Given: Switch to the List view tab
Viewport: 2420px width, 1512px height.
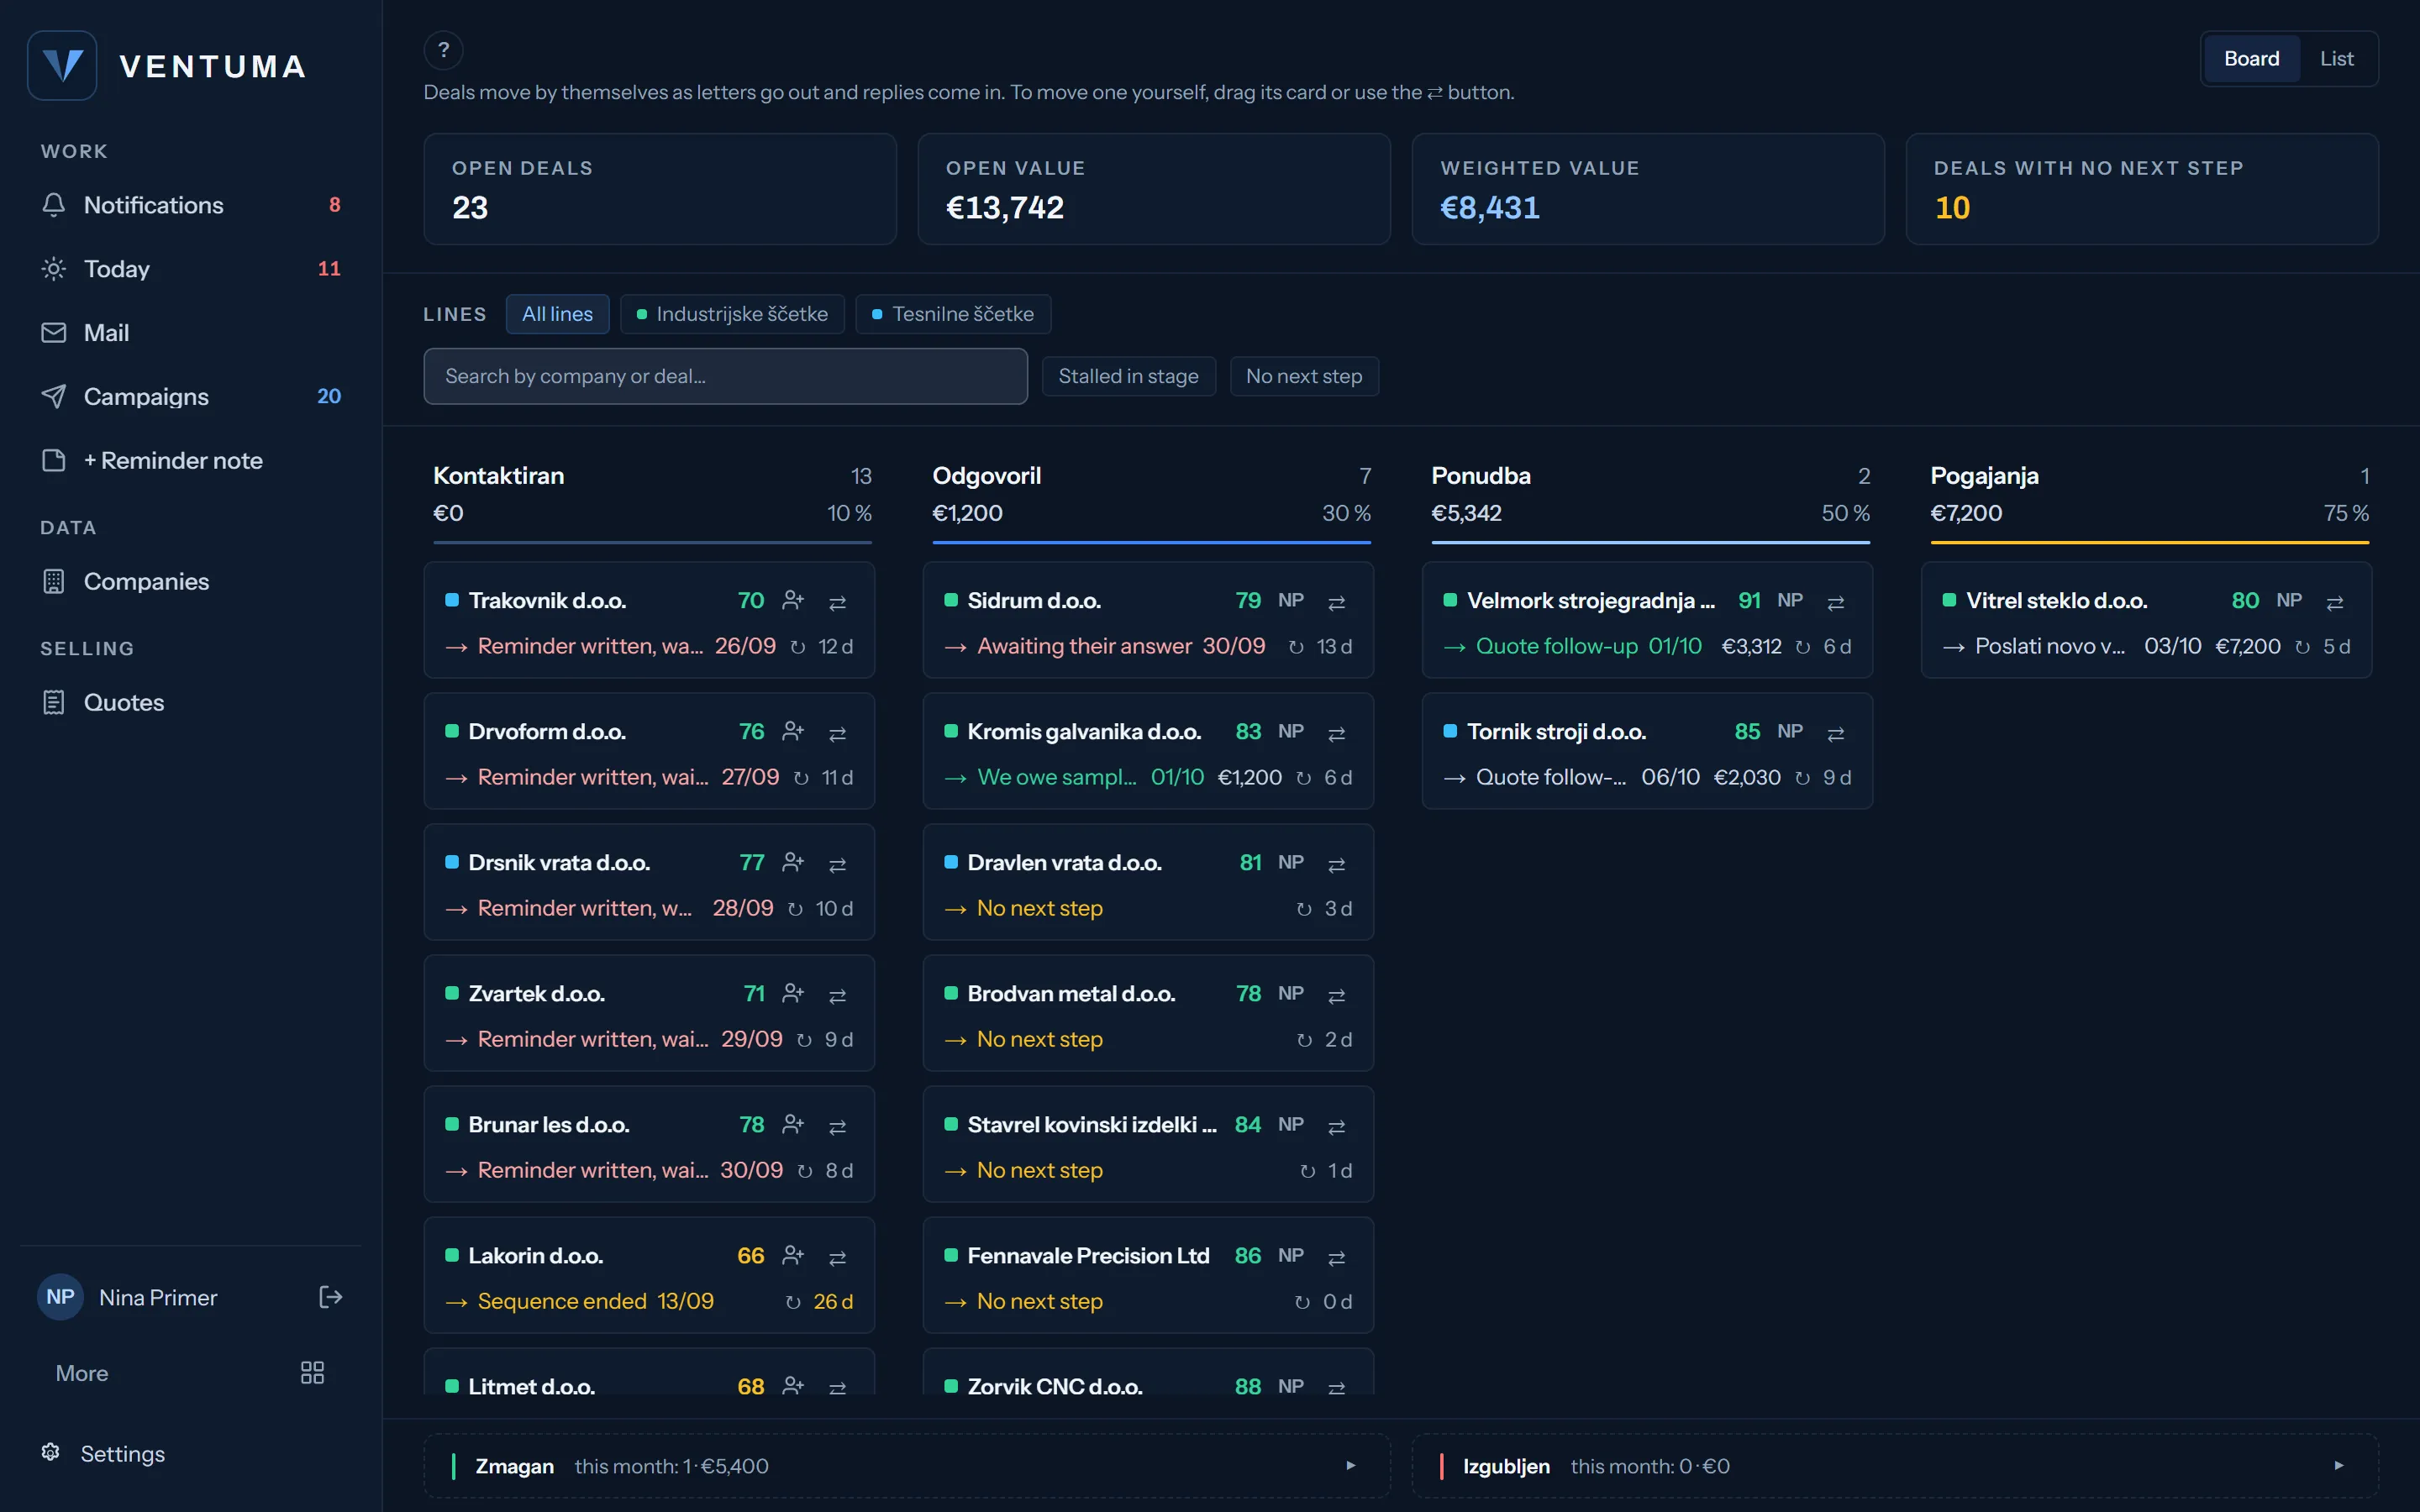Looking at the screenshot, I should [x=2336, y=59].
